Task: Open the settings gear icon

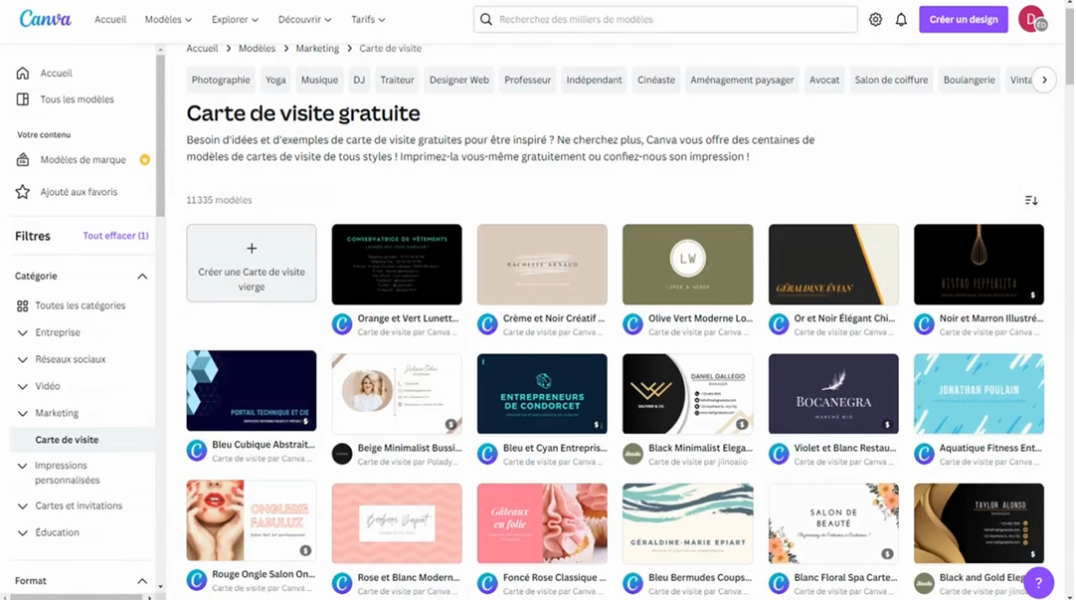Action: (x=875, y=19)
